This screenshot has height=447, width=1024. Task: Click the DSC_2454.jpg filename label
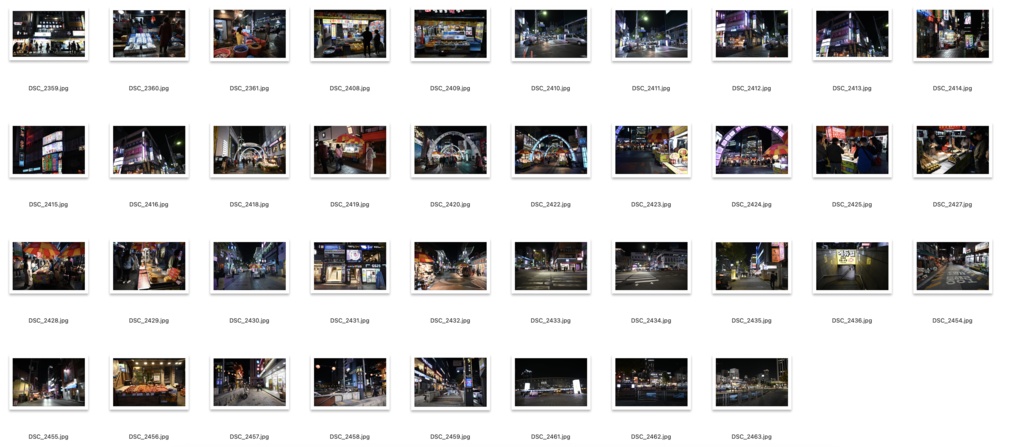pos(952,321)
